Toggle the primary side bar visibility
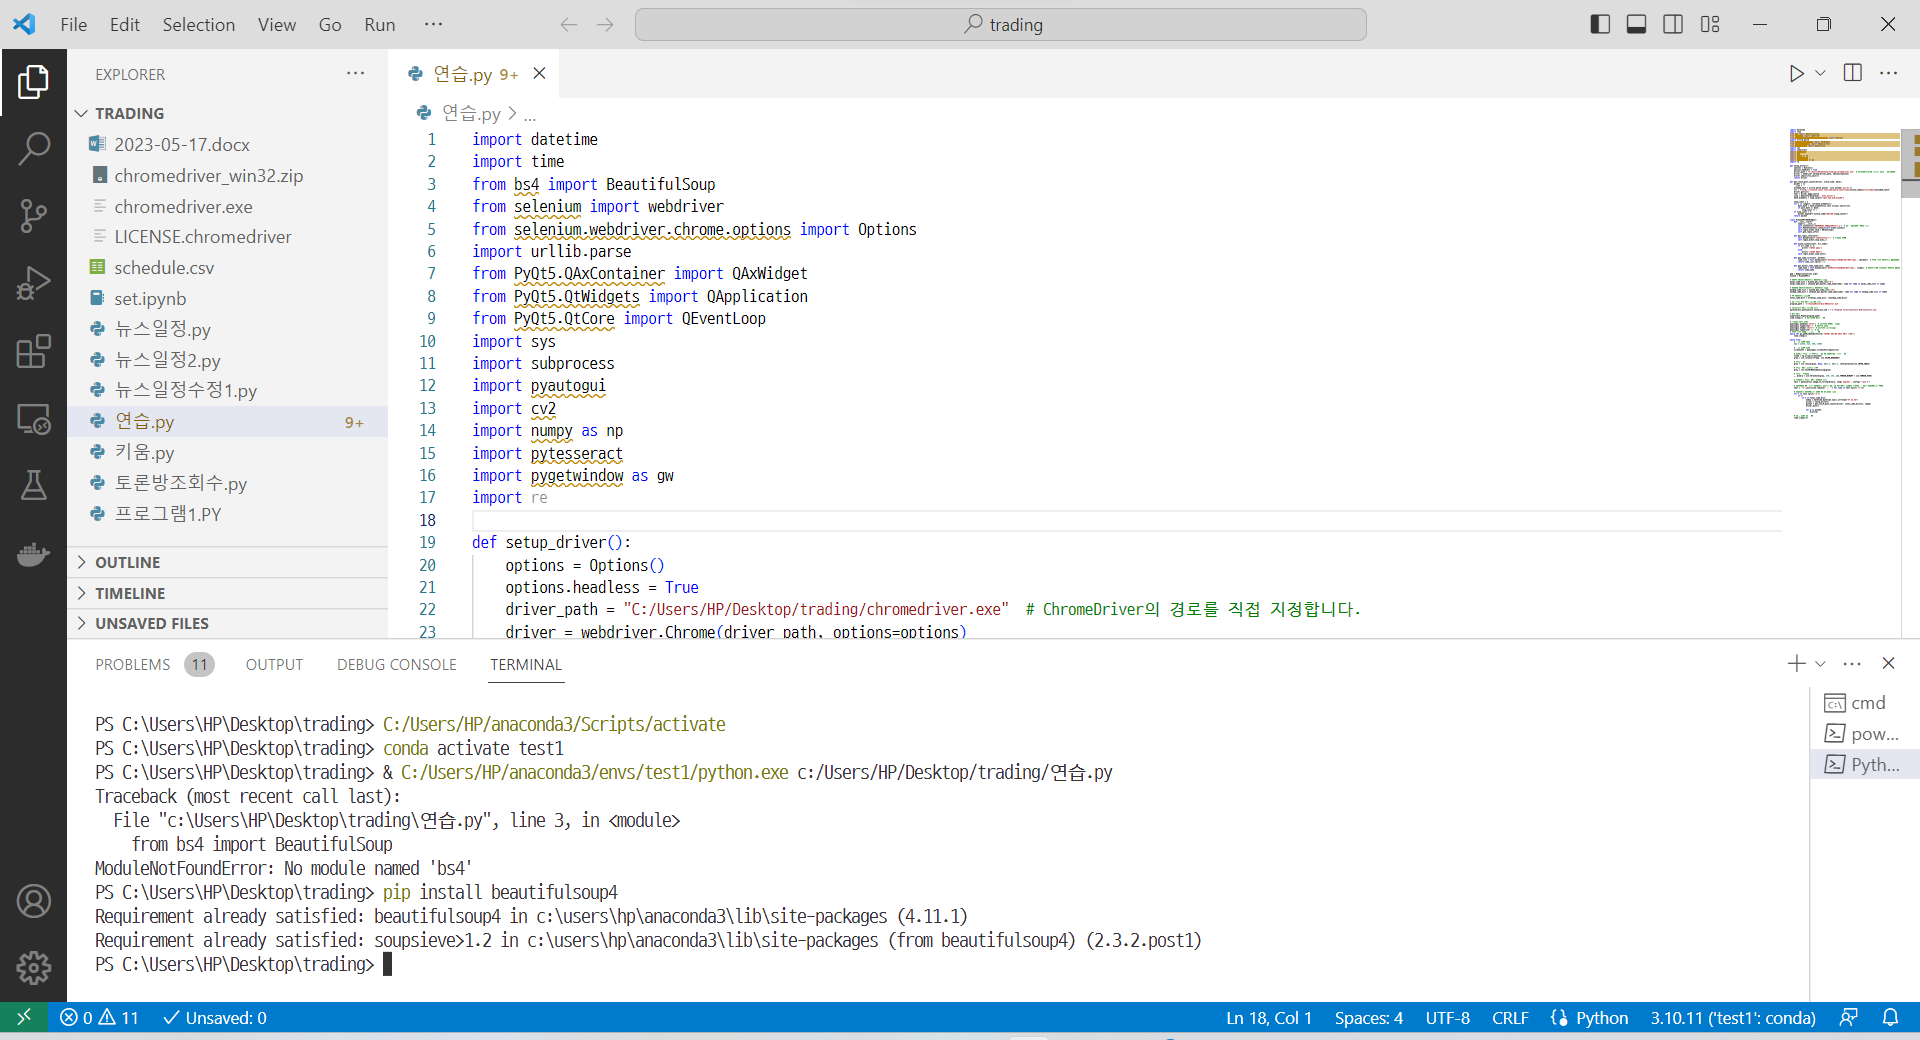1920x1040 pixels. (1600, 24)
